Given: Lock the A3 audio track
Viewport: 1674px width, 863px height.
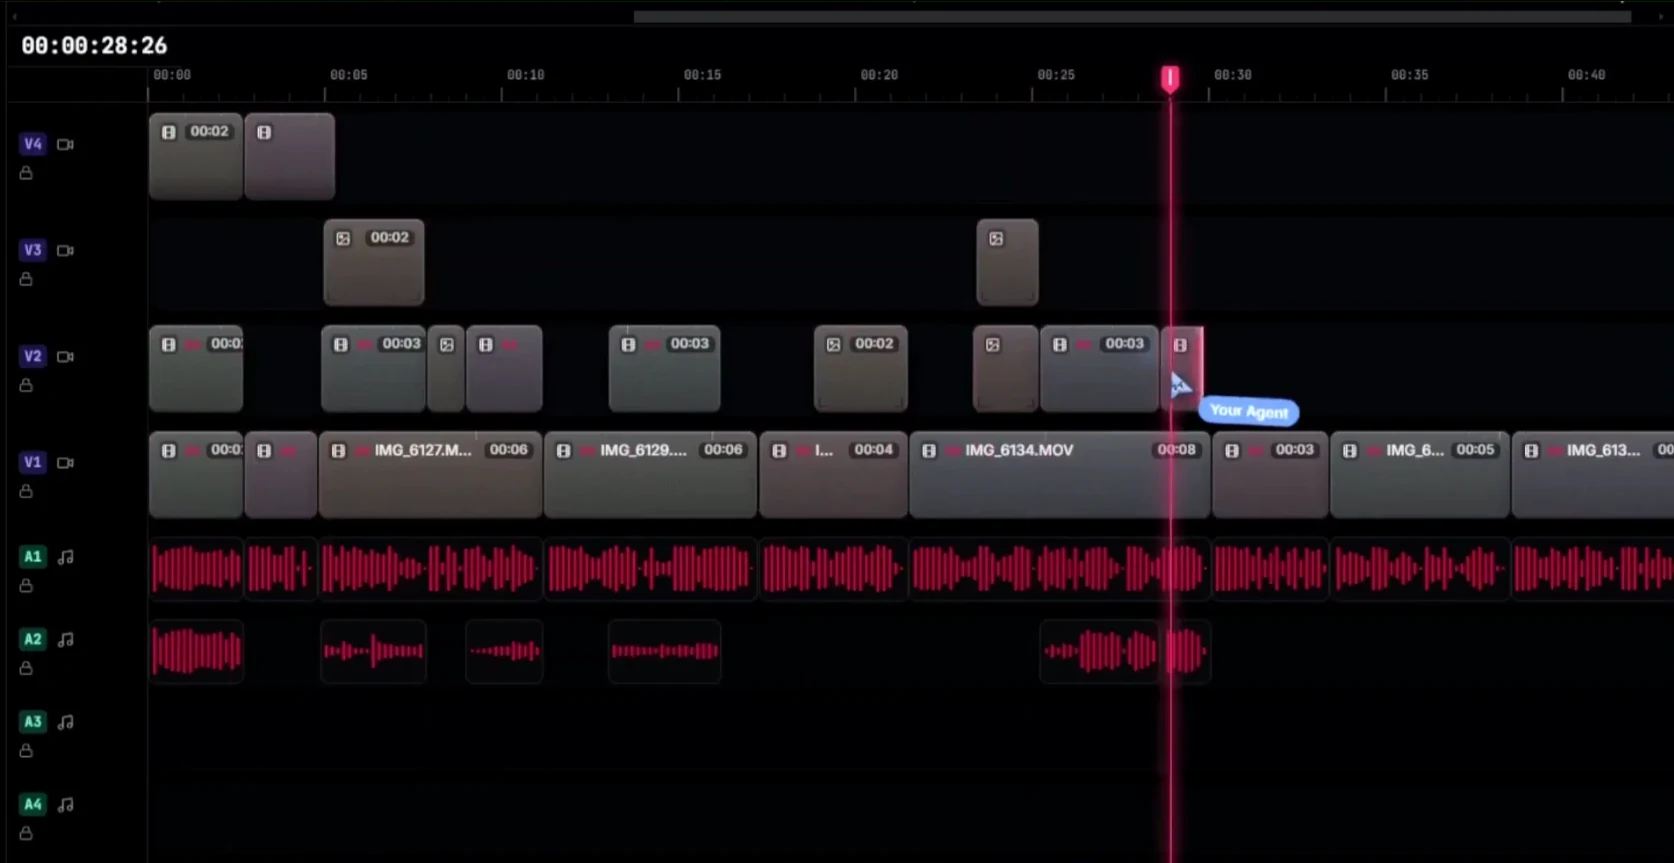Looking at the screenshot, I should (x=26, y=750).
